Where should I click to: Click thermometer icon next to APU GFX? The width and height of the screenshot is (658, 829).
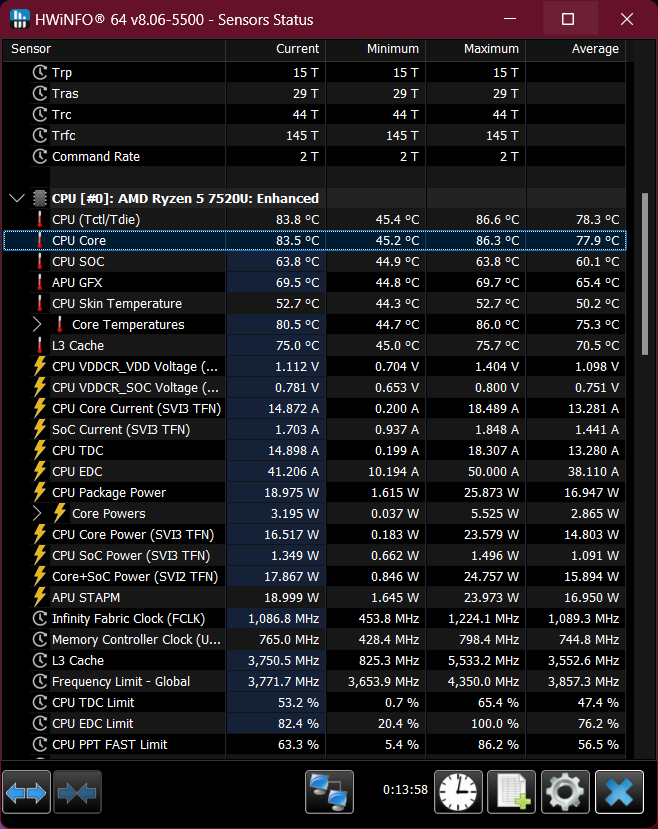[40, 282]
